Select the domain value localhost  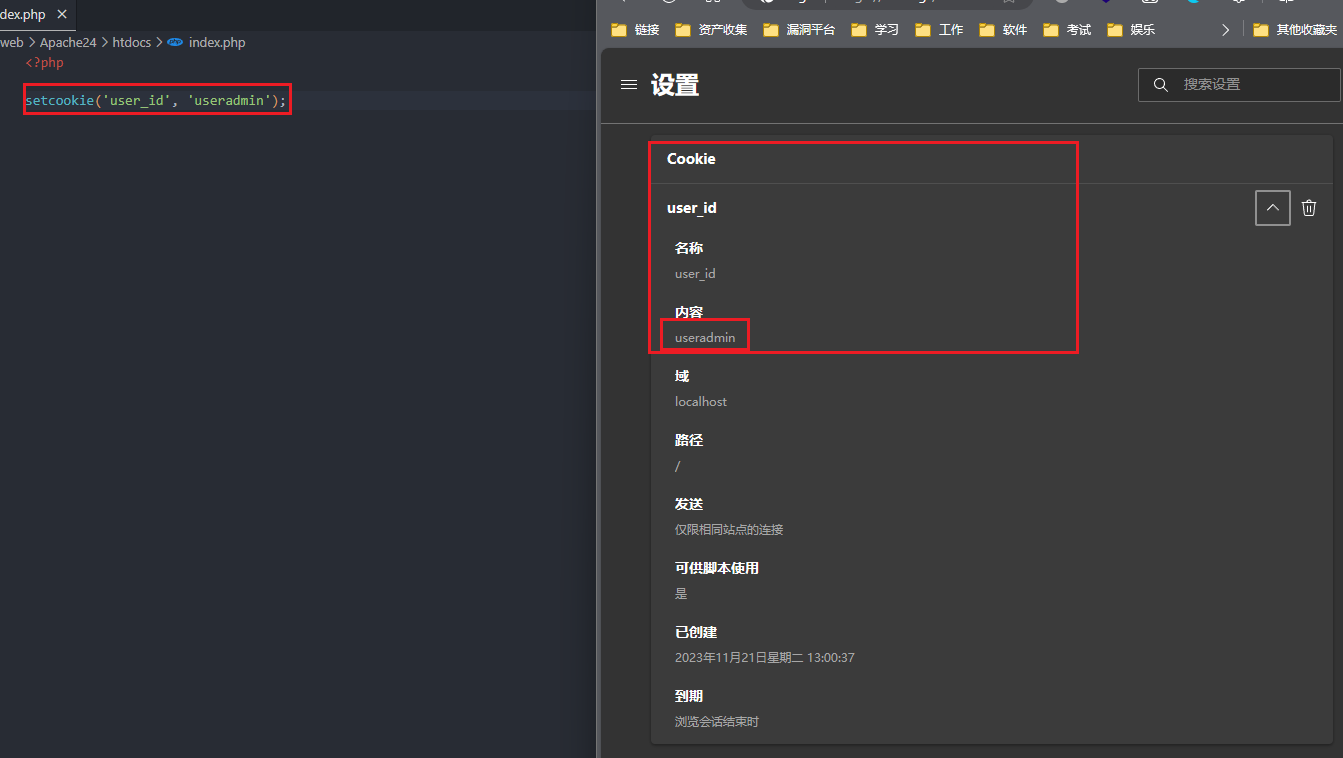coord(701,402)
